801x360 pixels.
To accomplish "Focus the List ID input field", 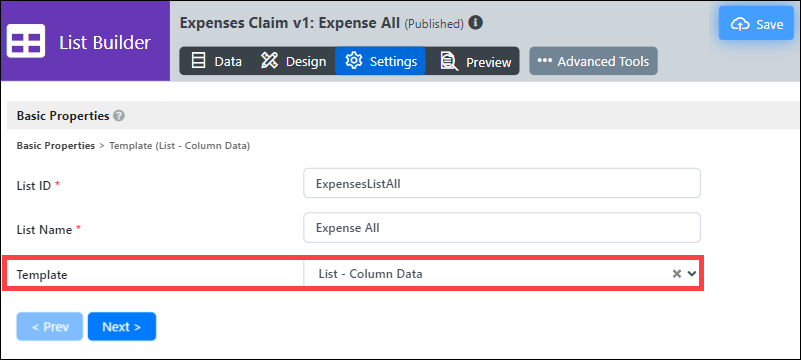I will click(x=502, y=183).
